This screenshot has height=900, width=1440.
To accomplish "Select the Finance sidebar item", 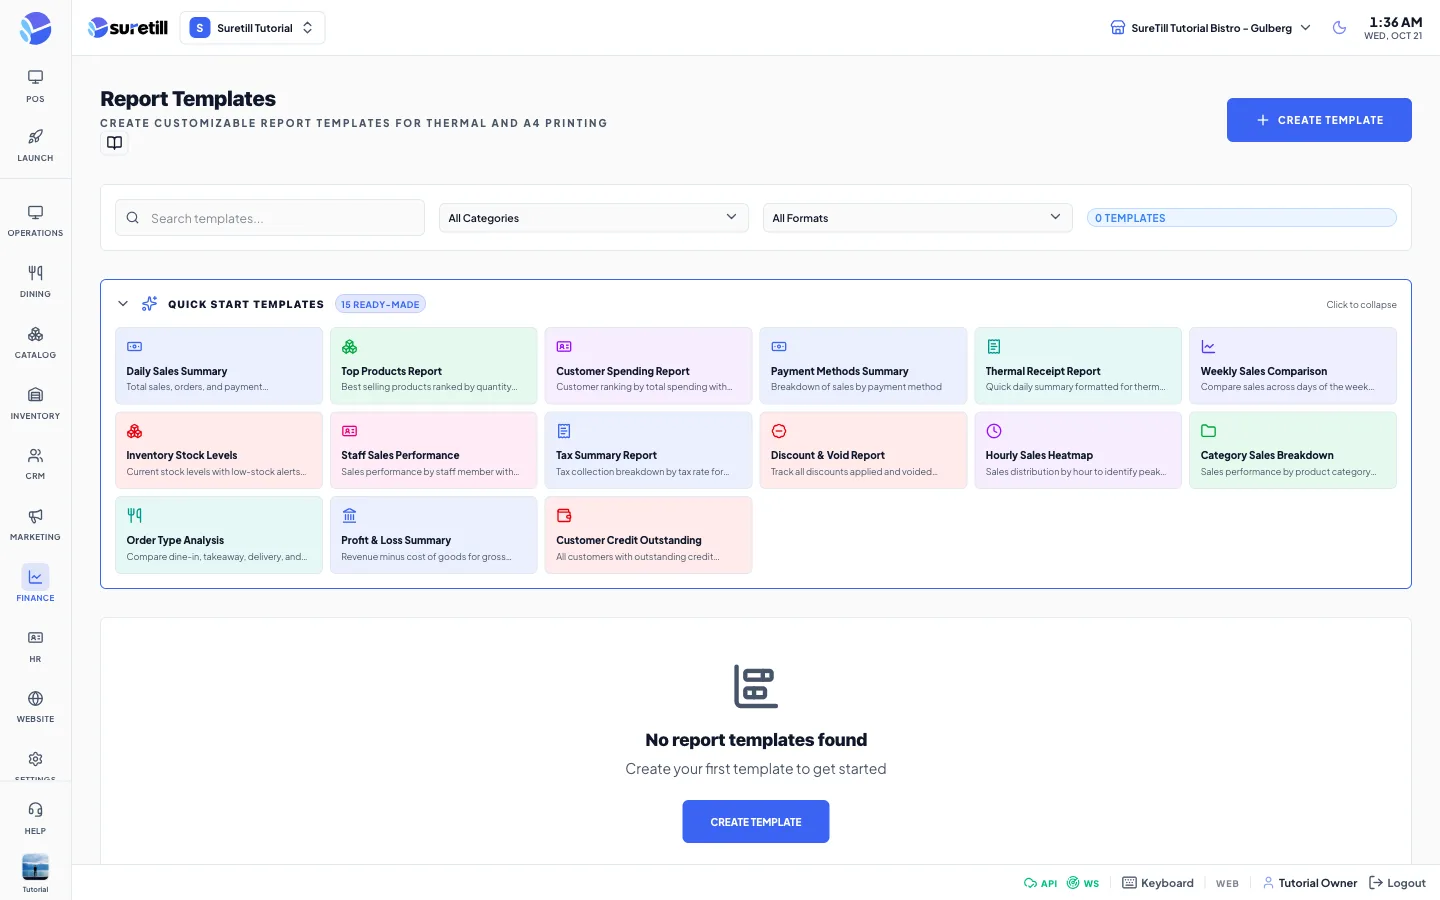I will [x=35, y=585].
